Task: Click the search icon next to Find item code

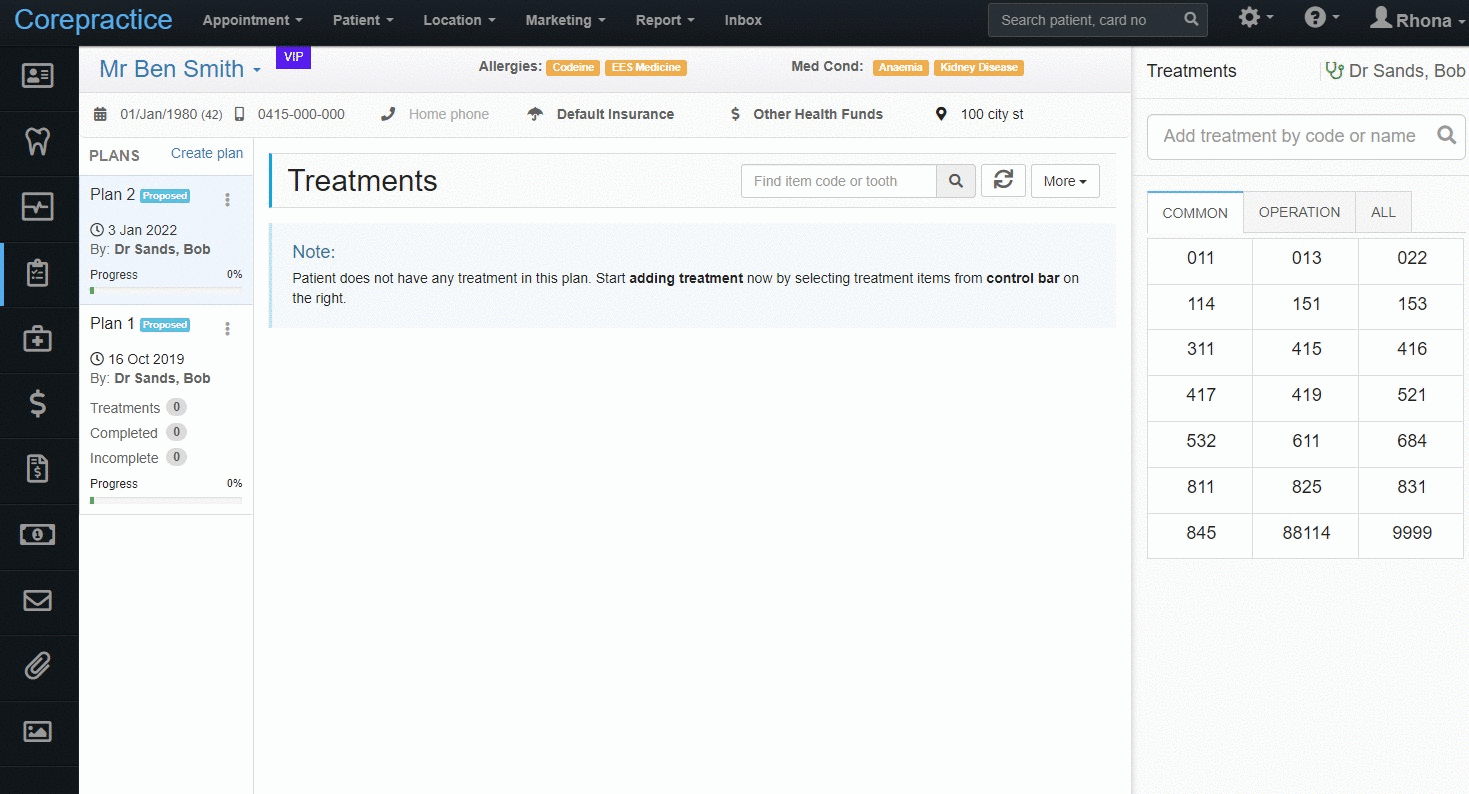Action: pos(956,181)
